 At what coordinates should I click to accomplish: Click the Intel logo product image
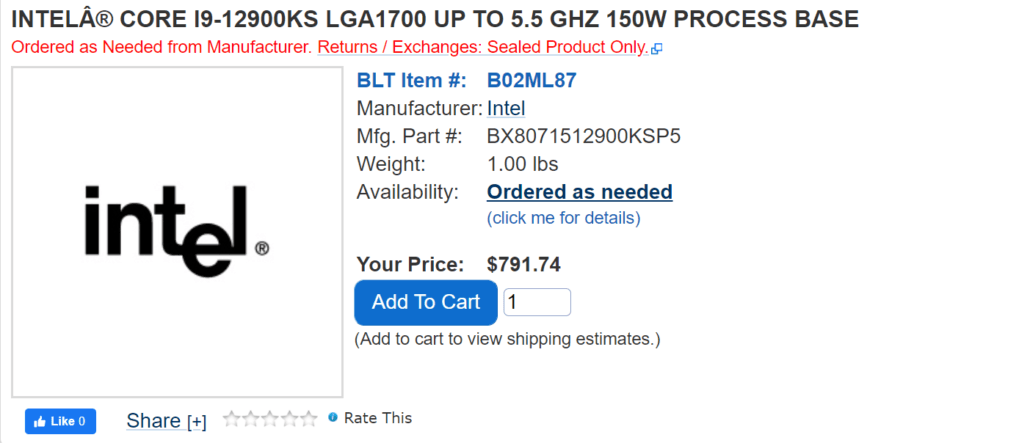[x=177, y=232]
